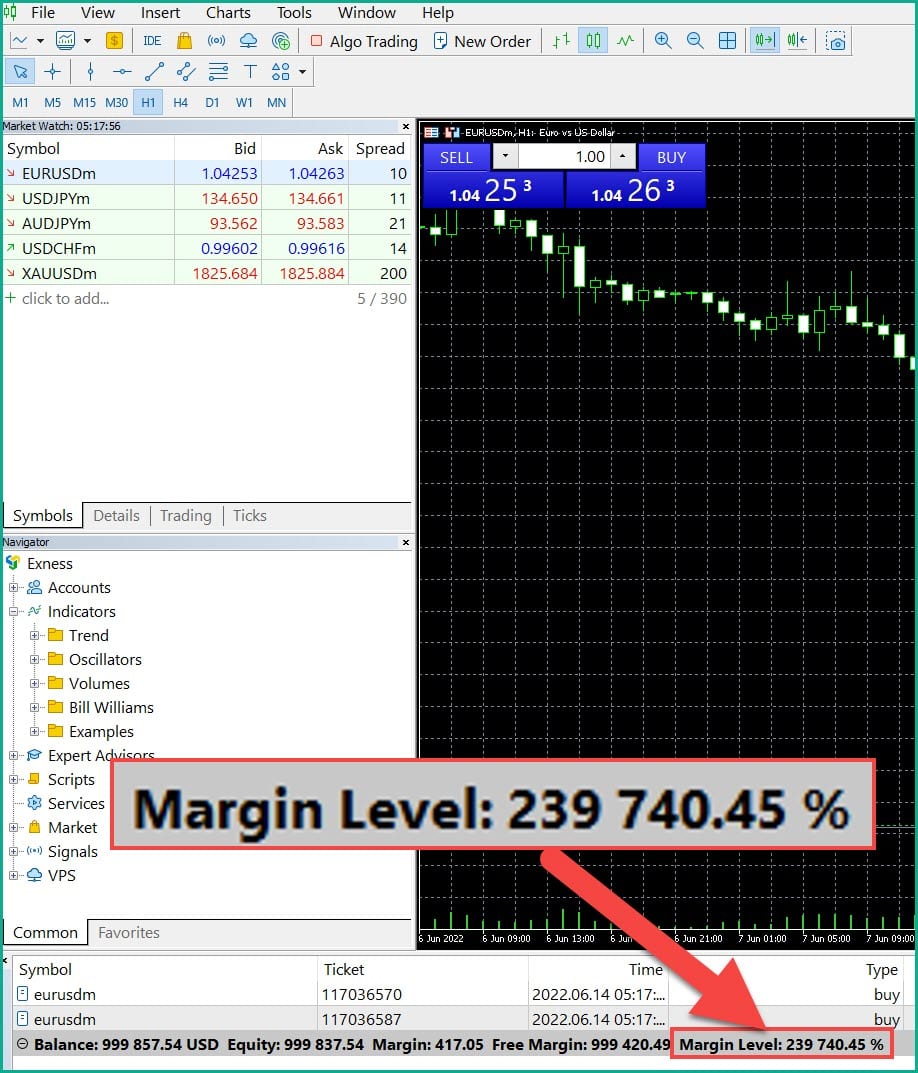Screen dimensions: 918x1073
Task: Select the Text annotation tool
Action: (249, 71)
